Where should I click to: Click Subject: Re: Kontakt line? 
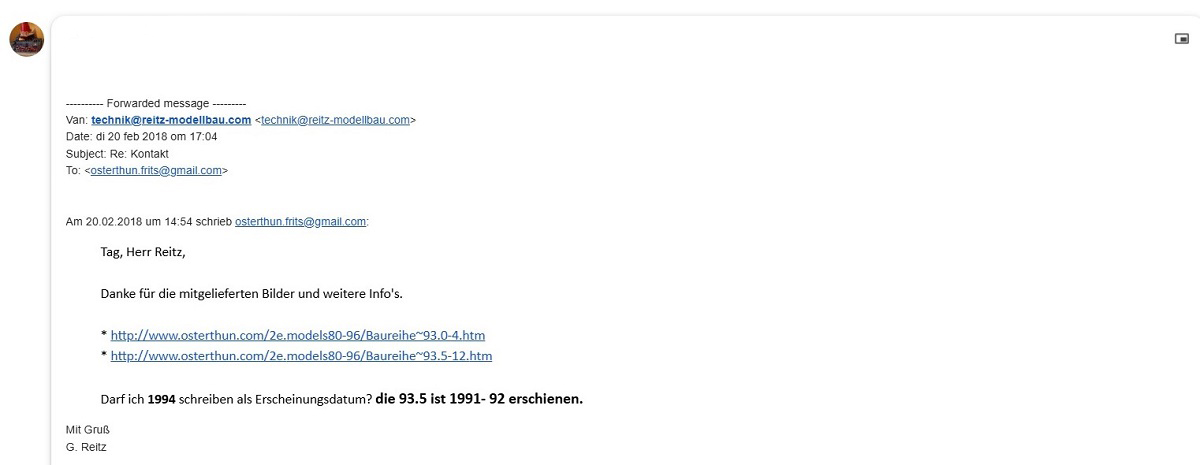point(117,154)
